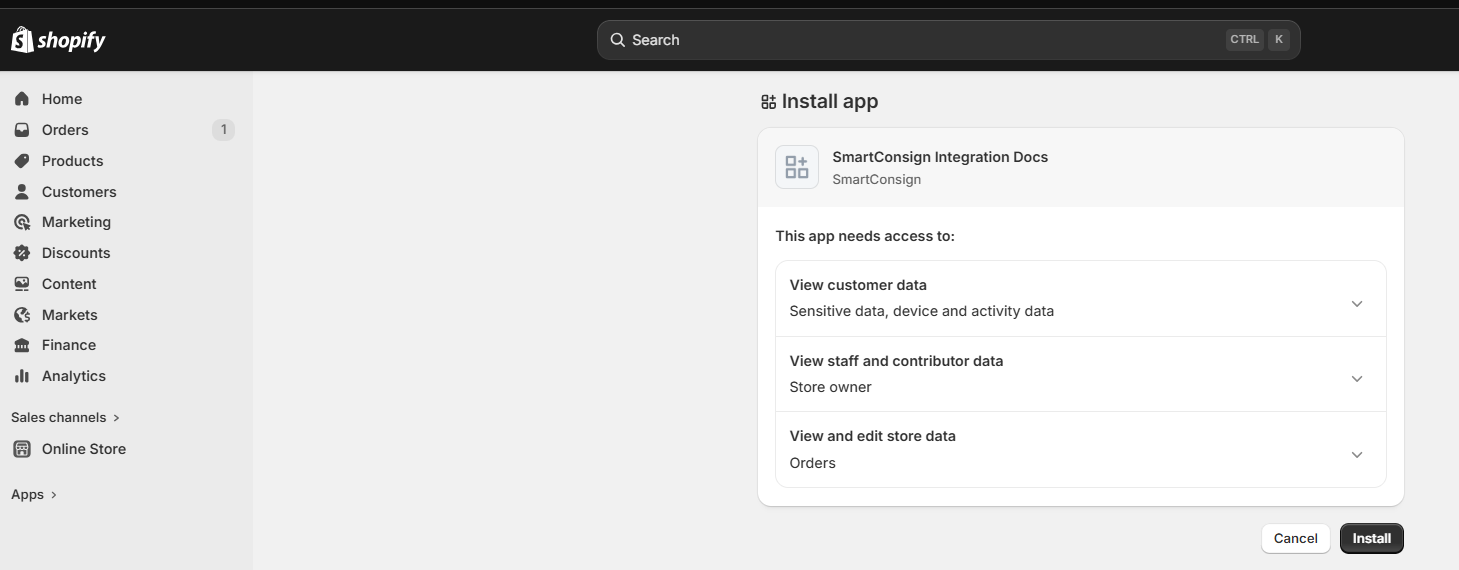Click the "View customer data" title
The image size is (1459, 570).
pos(858,285)
